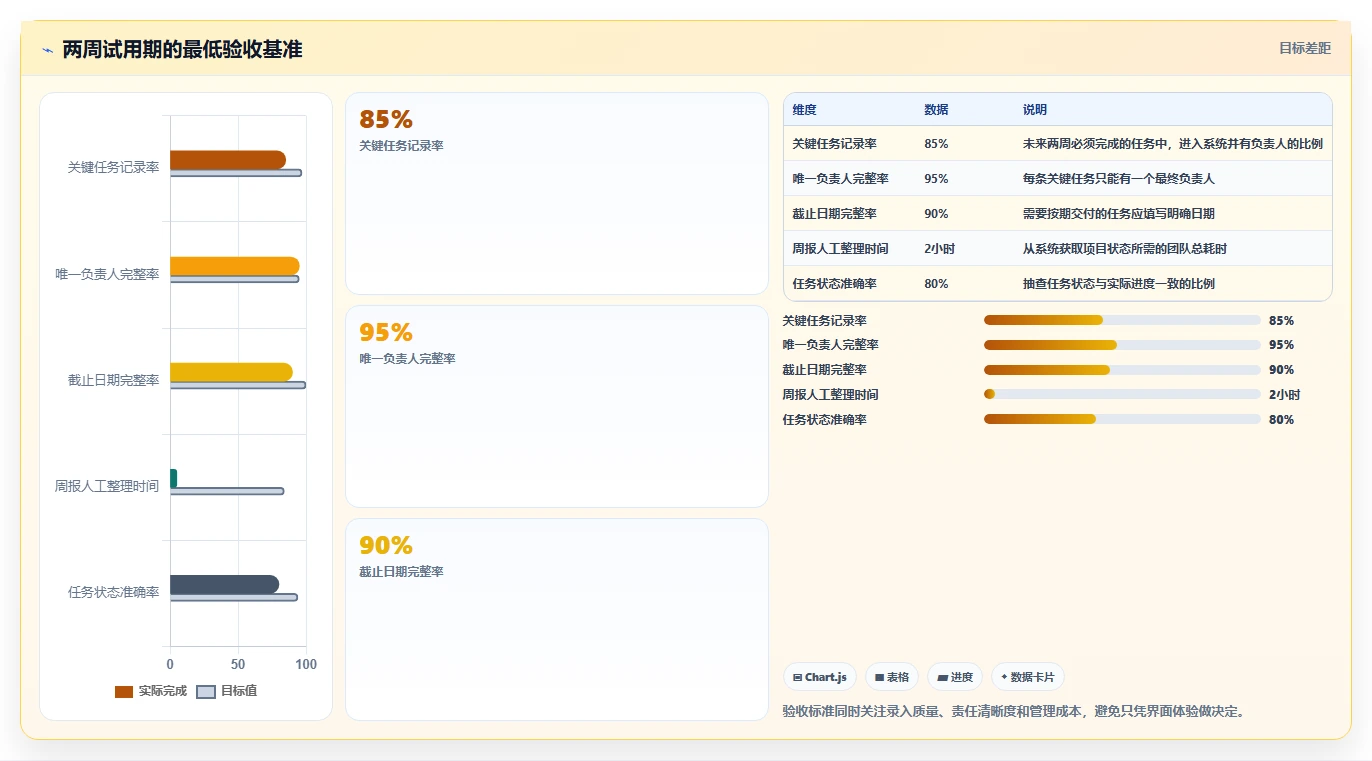
Task: Open the 95% 唯一负责人完整率 data card
Action: 557,407
